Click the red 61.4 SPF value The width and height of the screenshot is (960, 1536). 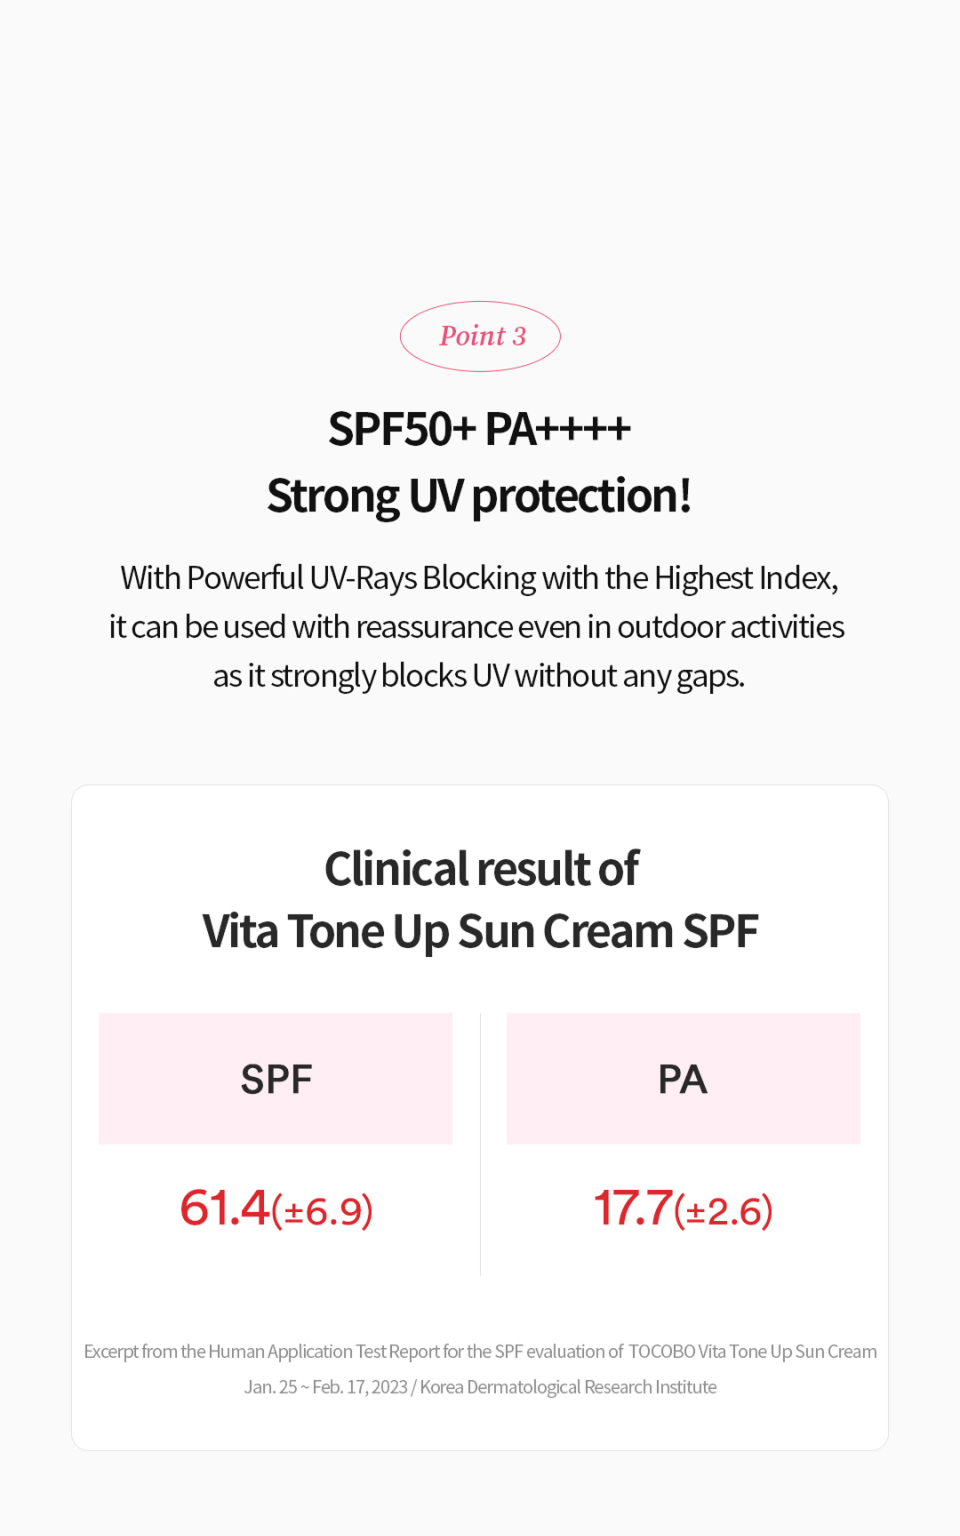click(x=225, y=1208)
